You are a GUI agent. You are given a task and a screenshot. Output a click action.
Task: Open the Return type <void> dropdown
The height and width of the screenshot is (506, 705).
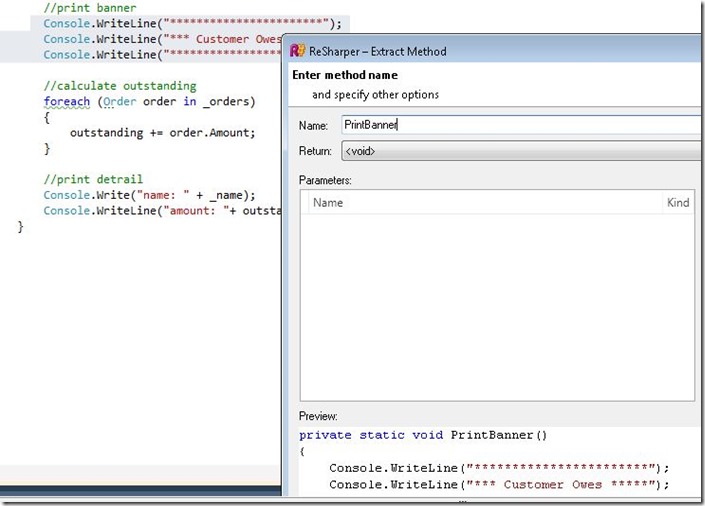click(x=522, y=151)
